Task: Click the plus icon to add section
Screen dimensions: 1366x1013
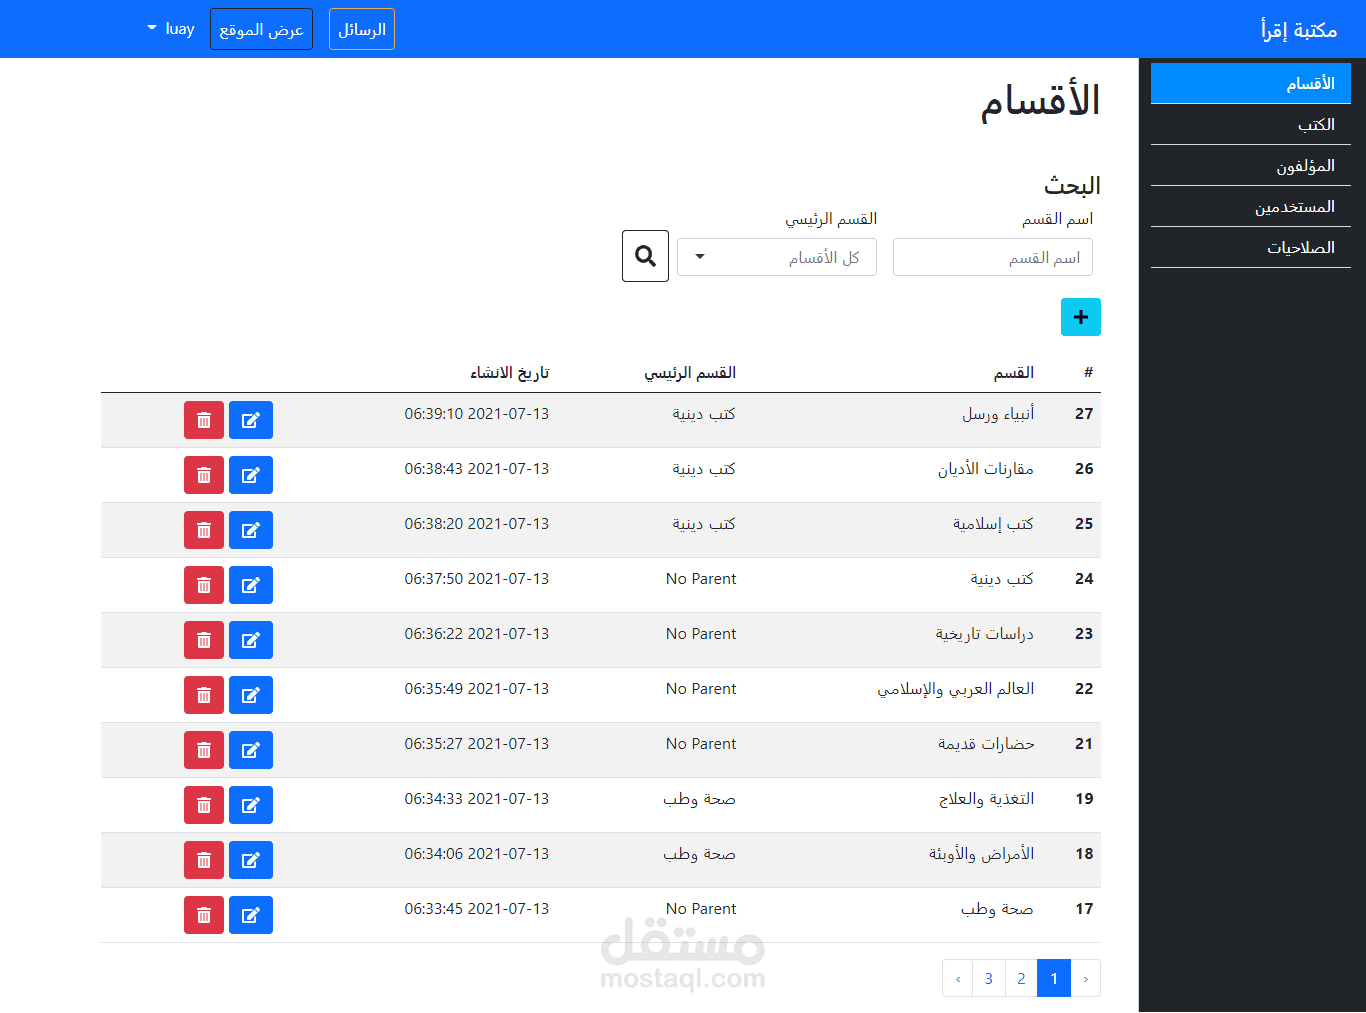Action: tap(1080, 317)
